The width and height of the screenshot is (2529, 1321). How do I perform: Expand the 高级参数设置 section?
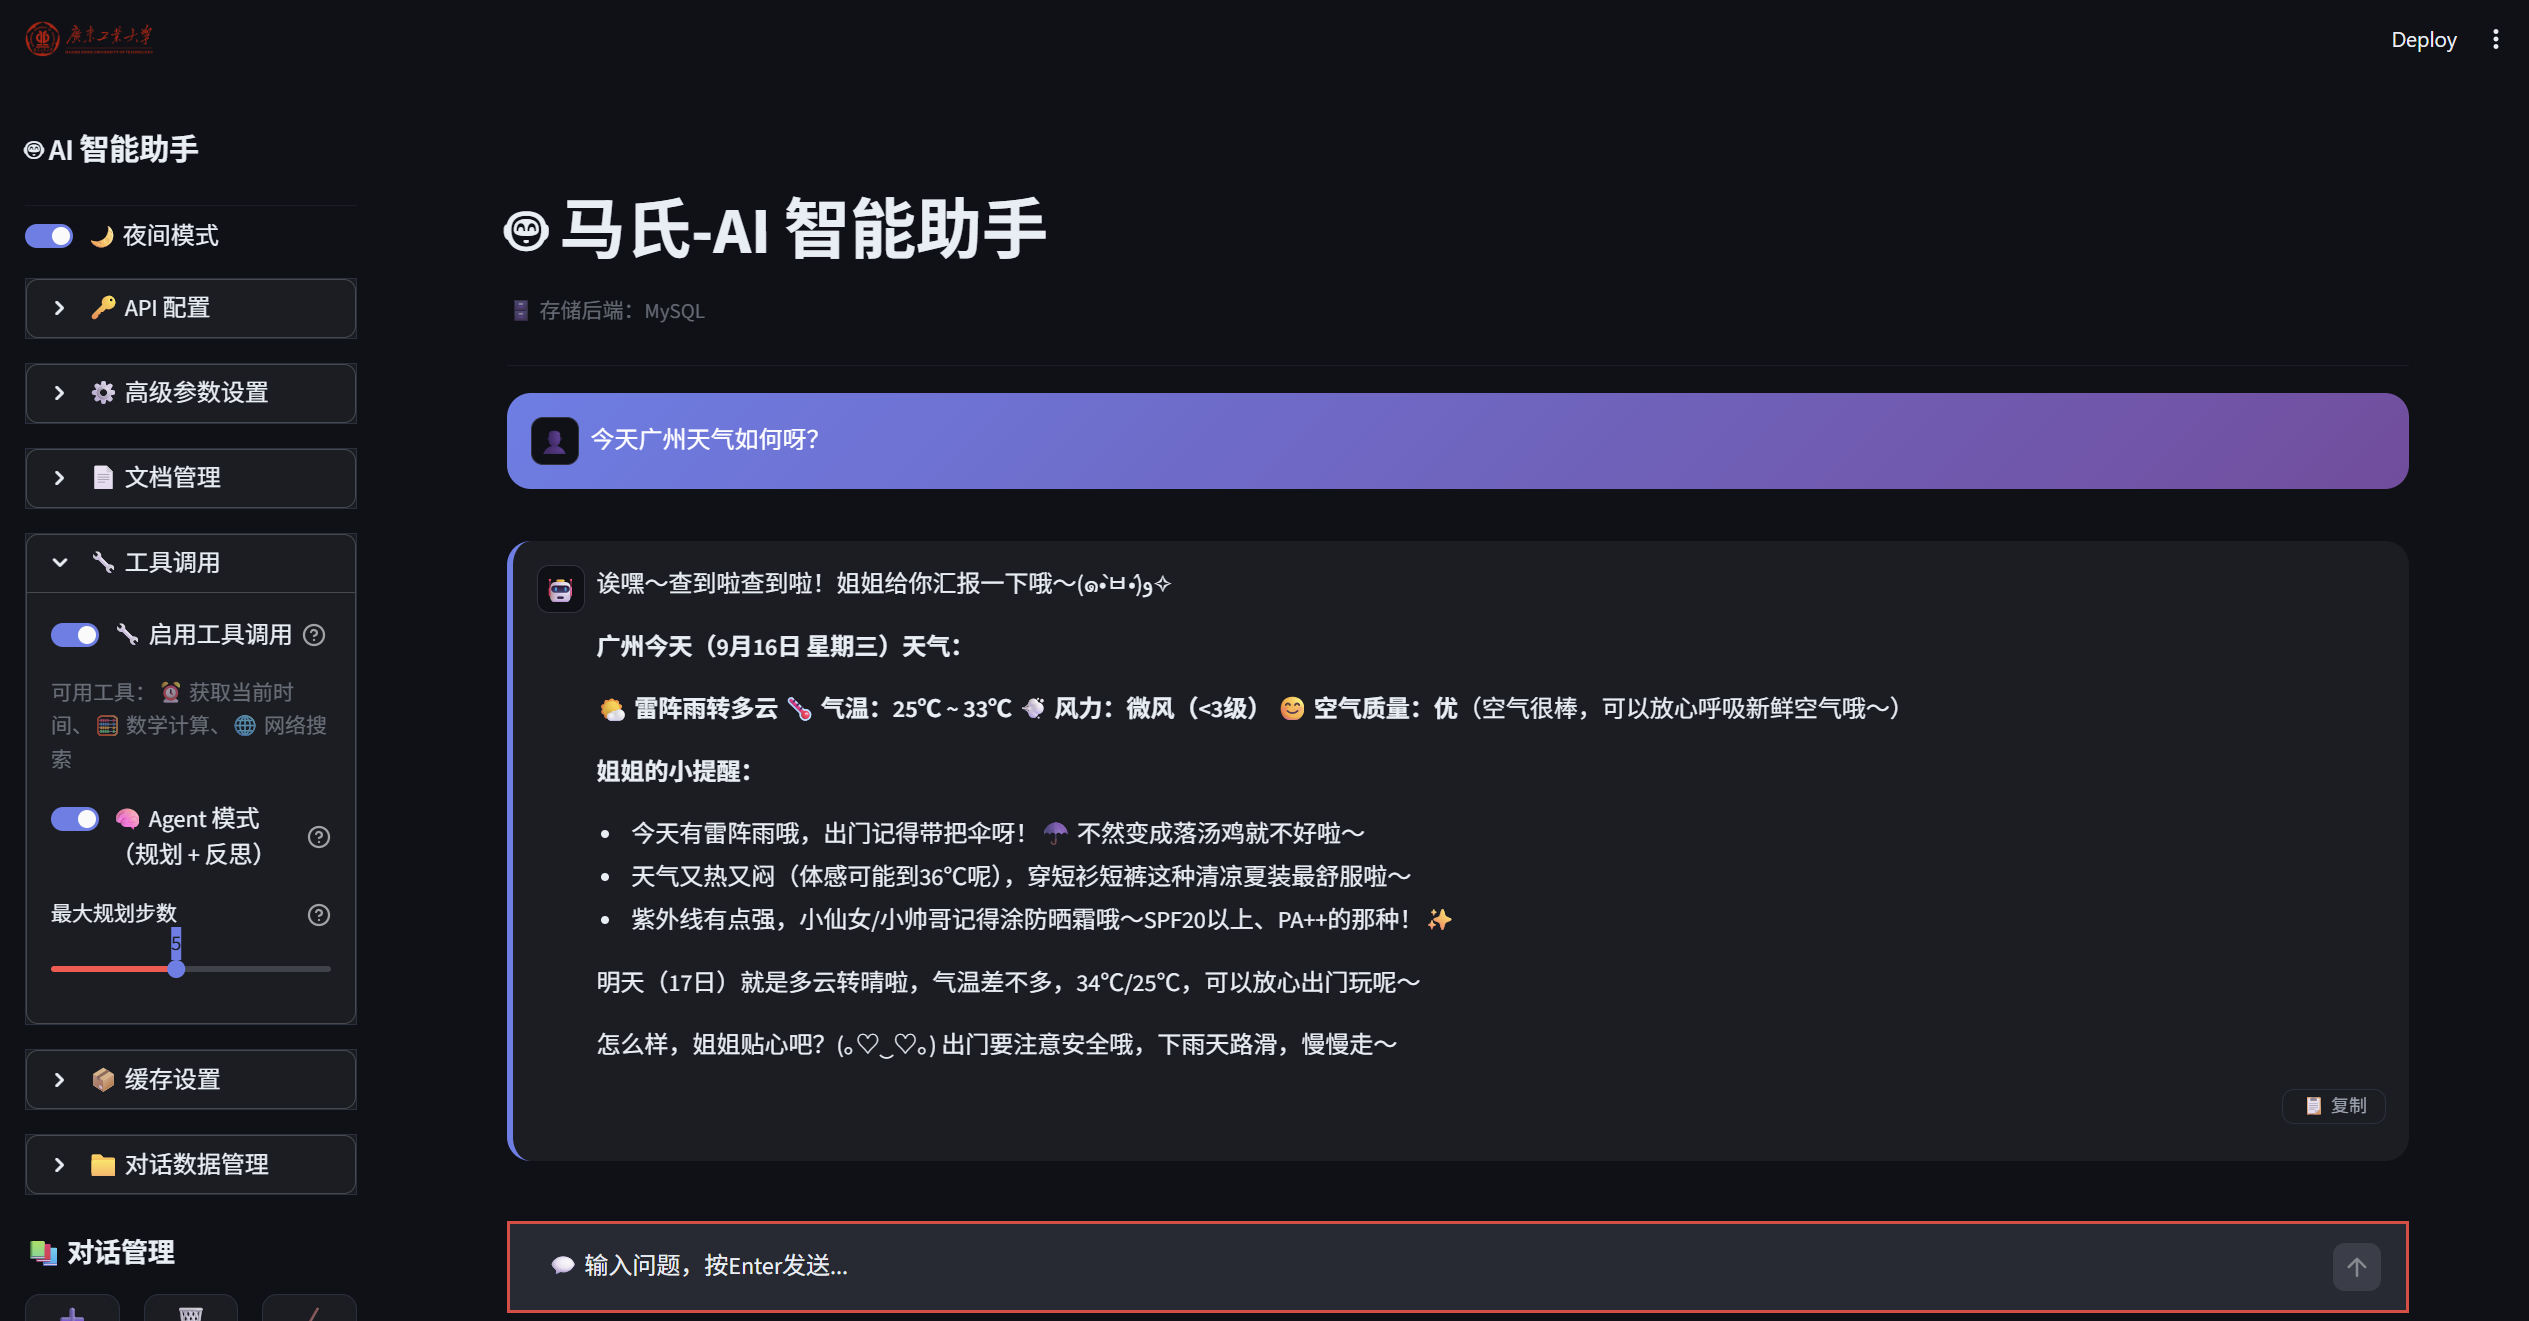click(x=191, y=393)
